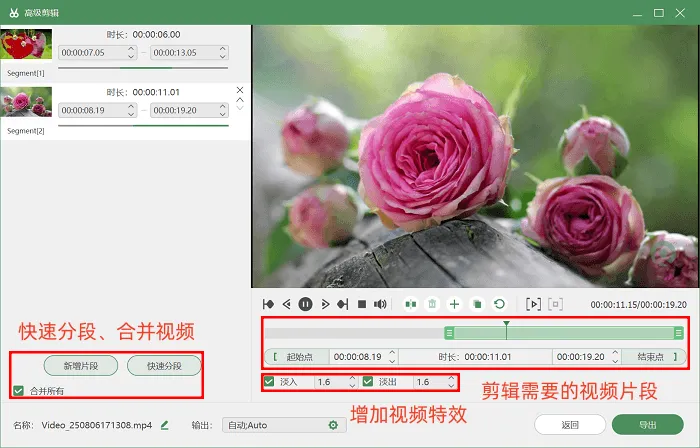Image resolution: width=700 pixels, height=448 pixels.
Task: Toggle 淡出 fade-out checkbox
Action: coord(368,382)
